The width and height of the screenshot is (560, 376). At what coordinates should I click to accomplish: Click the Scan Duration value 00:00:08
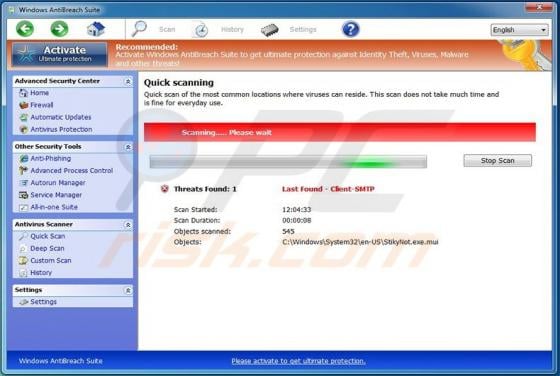coord(296,221)
